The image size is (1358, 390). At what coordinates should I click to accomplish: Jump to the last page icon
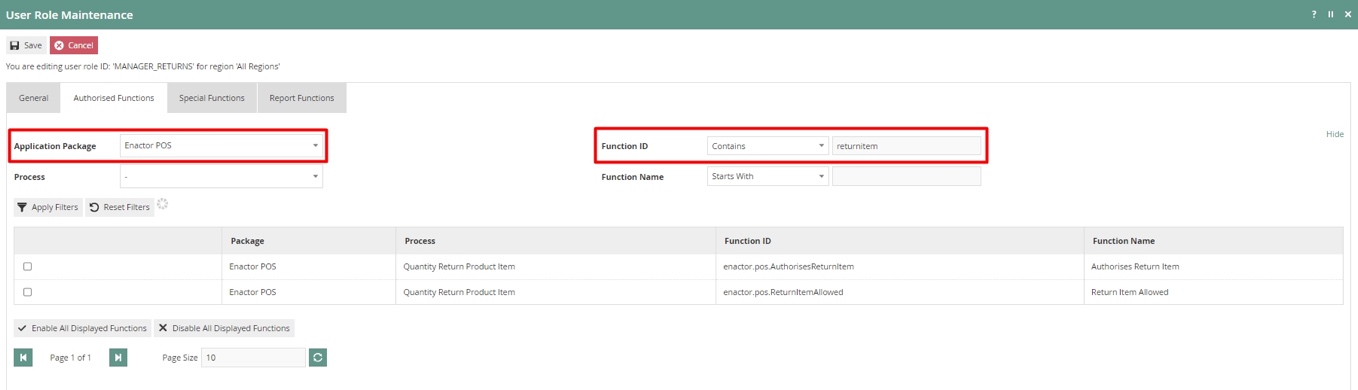coord(118,357)
